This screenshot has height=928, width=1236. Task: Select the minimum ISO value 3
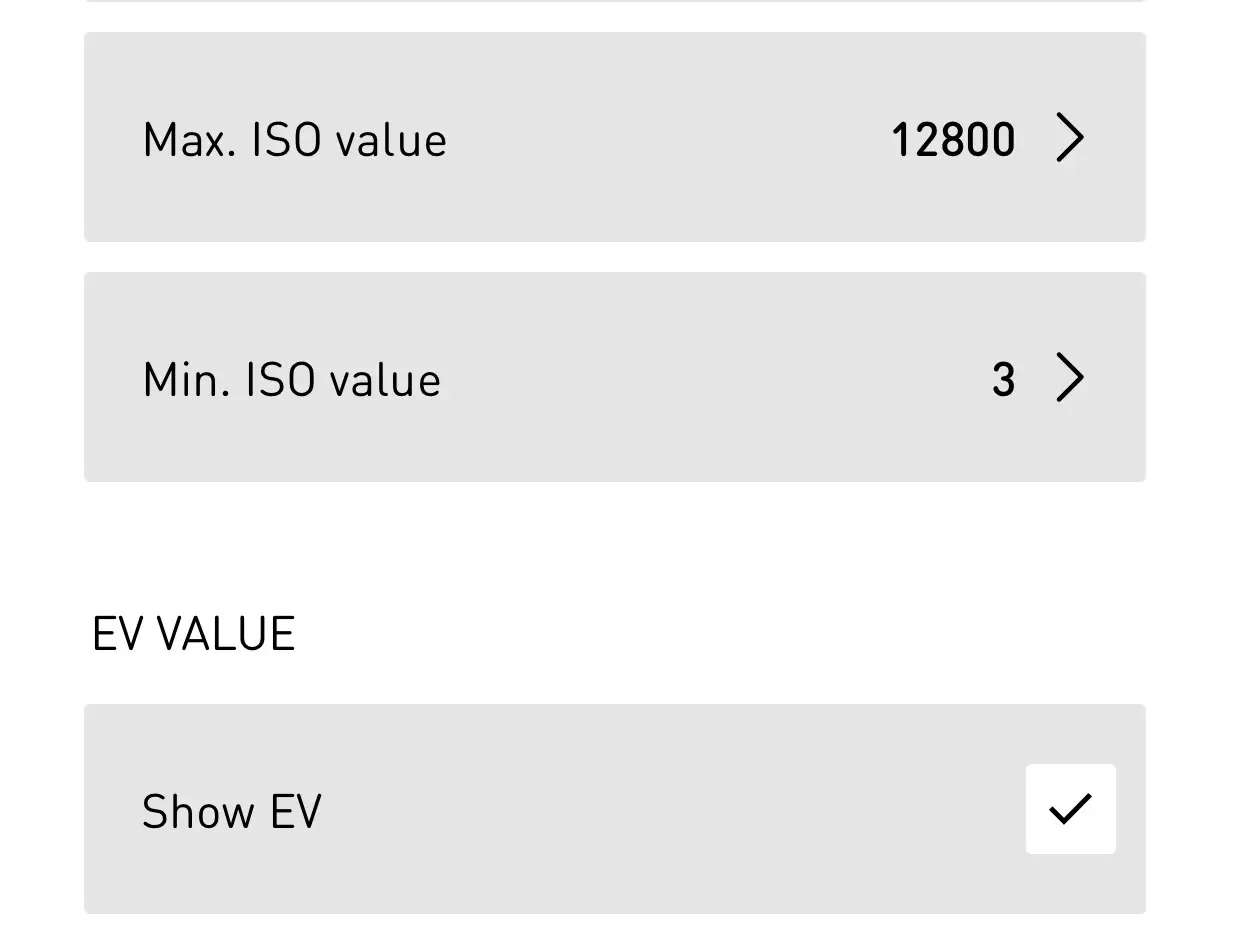[1003, 380]
